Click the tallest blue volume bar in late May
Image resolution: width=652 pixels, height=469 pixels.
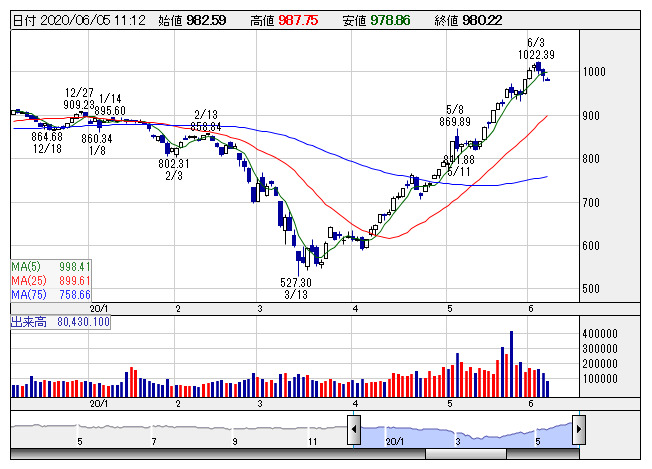point(511,364)
